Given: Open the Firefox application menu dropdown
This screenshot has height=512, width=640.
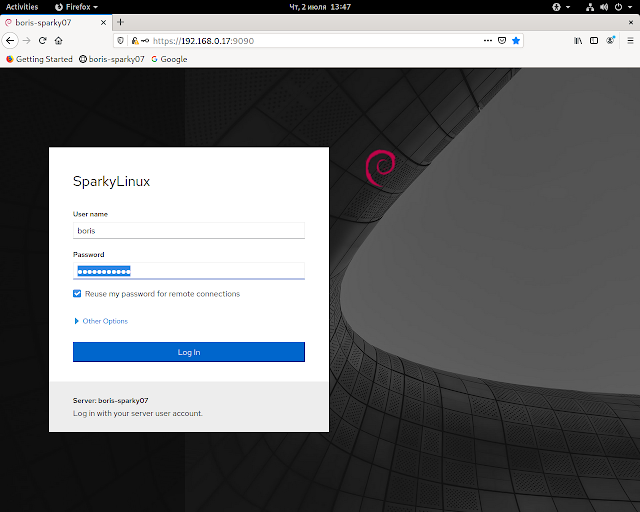Looking at the screenshot, I should (x=76, y=7).
